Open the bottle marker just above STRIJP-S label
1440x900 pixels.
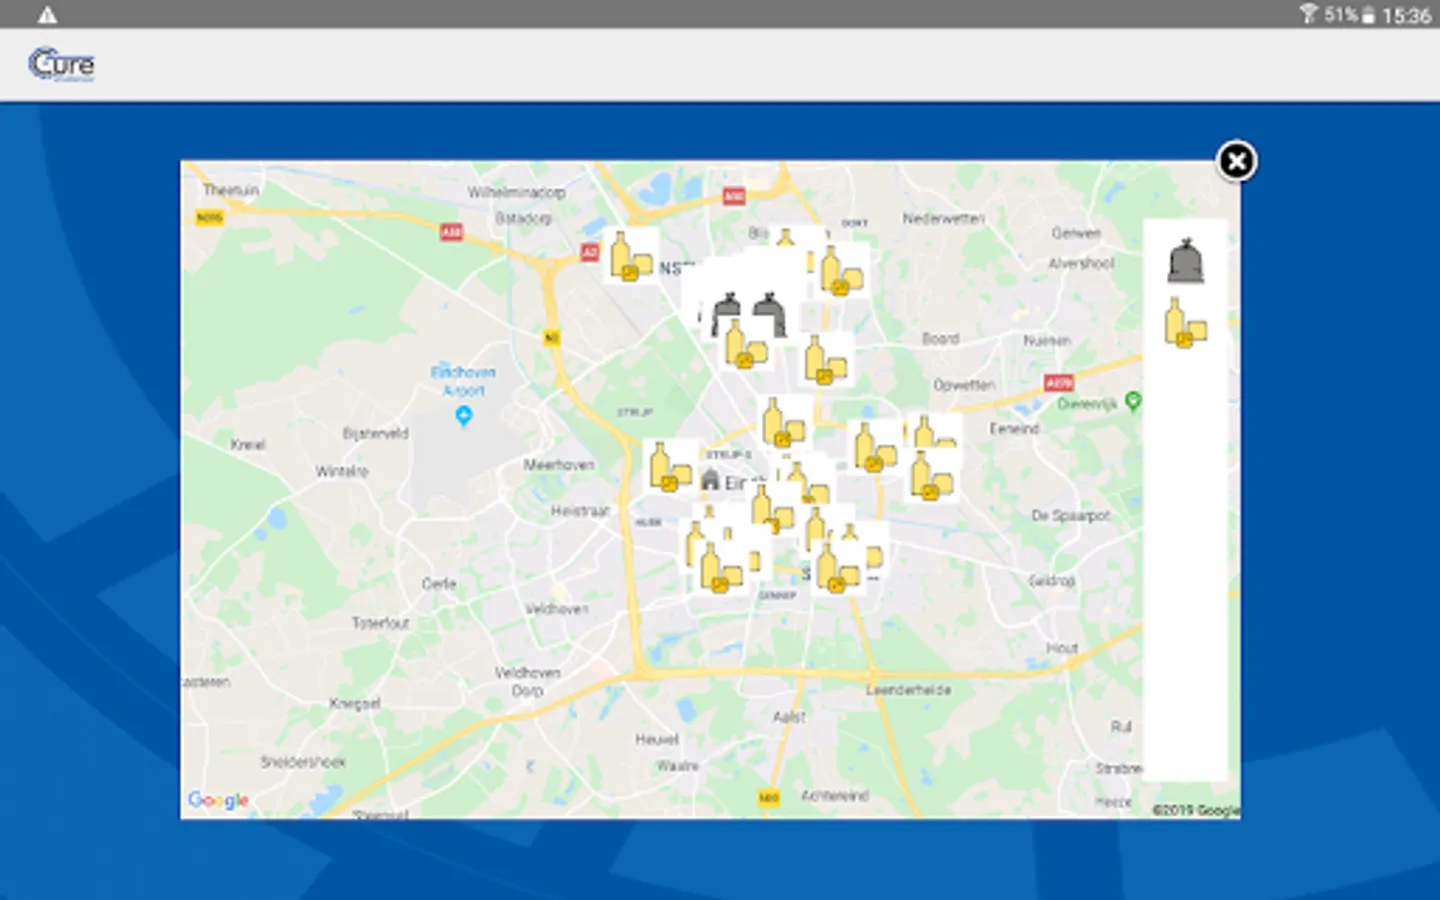click(784, 422)
